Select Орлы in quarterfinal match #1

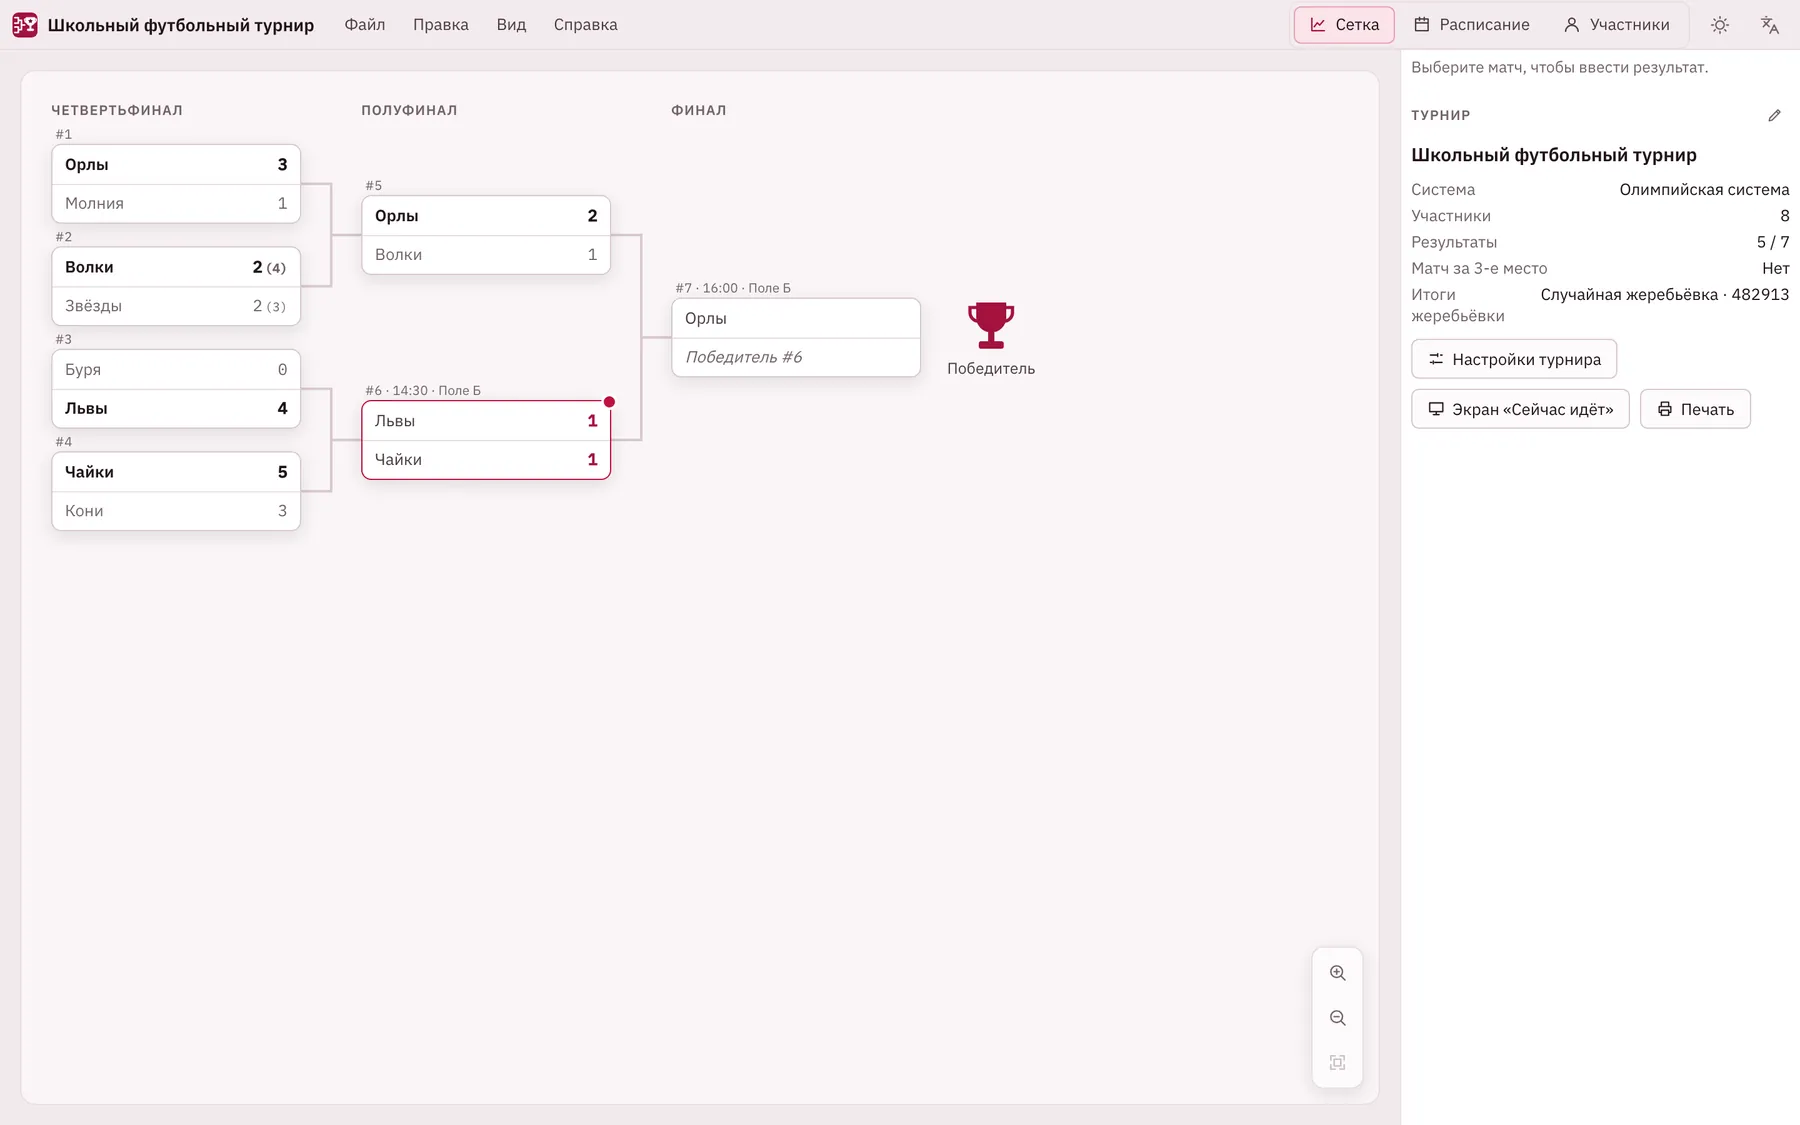176,165
